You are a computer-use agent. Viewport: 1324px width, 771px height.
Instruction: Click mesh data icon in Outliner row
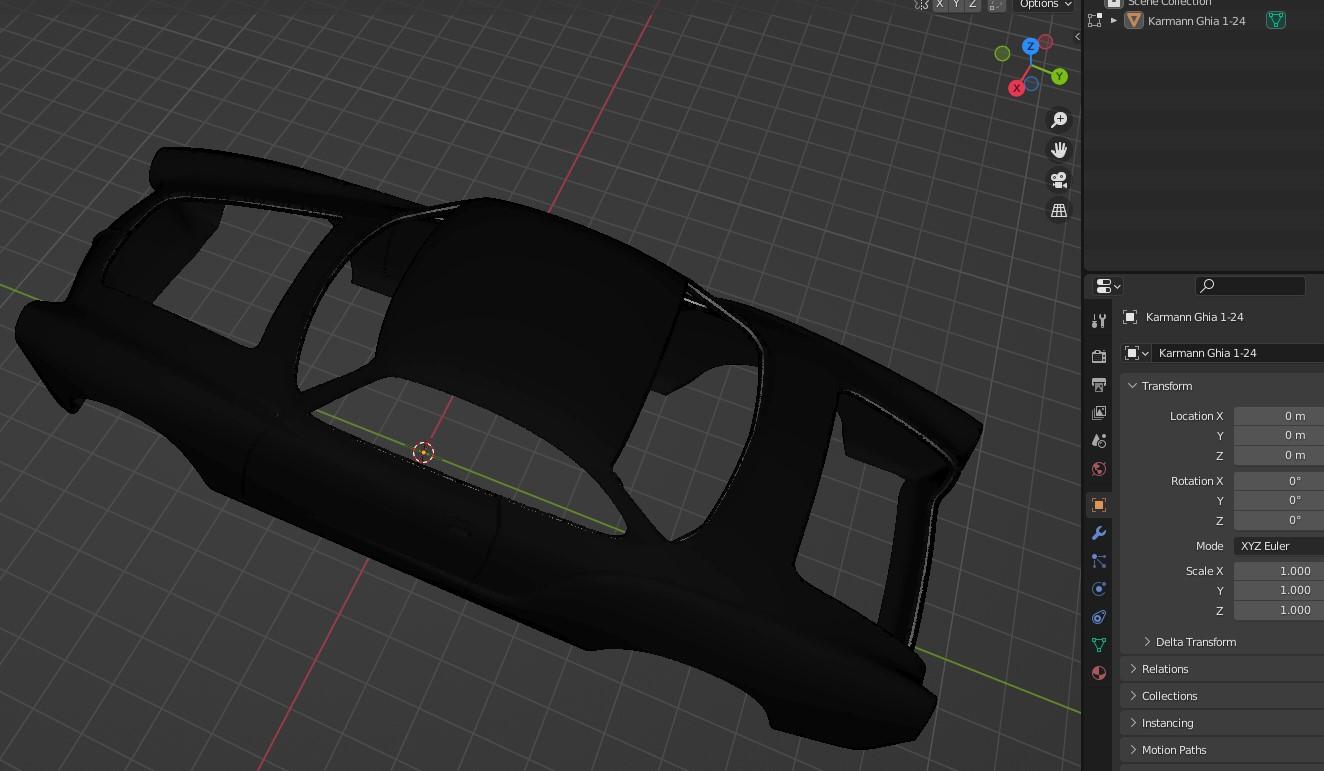click(x=1276, y=20)
